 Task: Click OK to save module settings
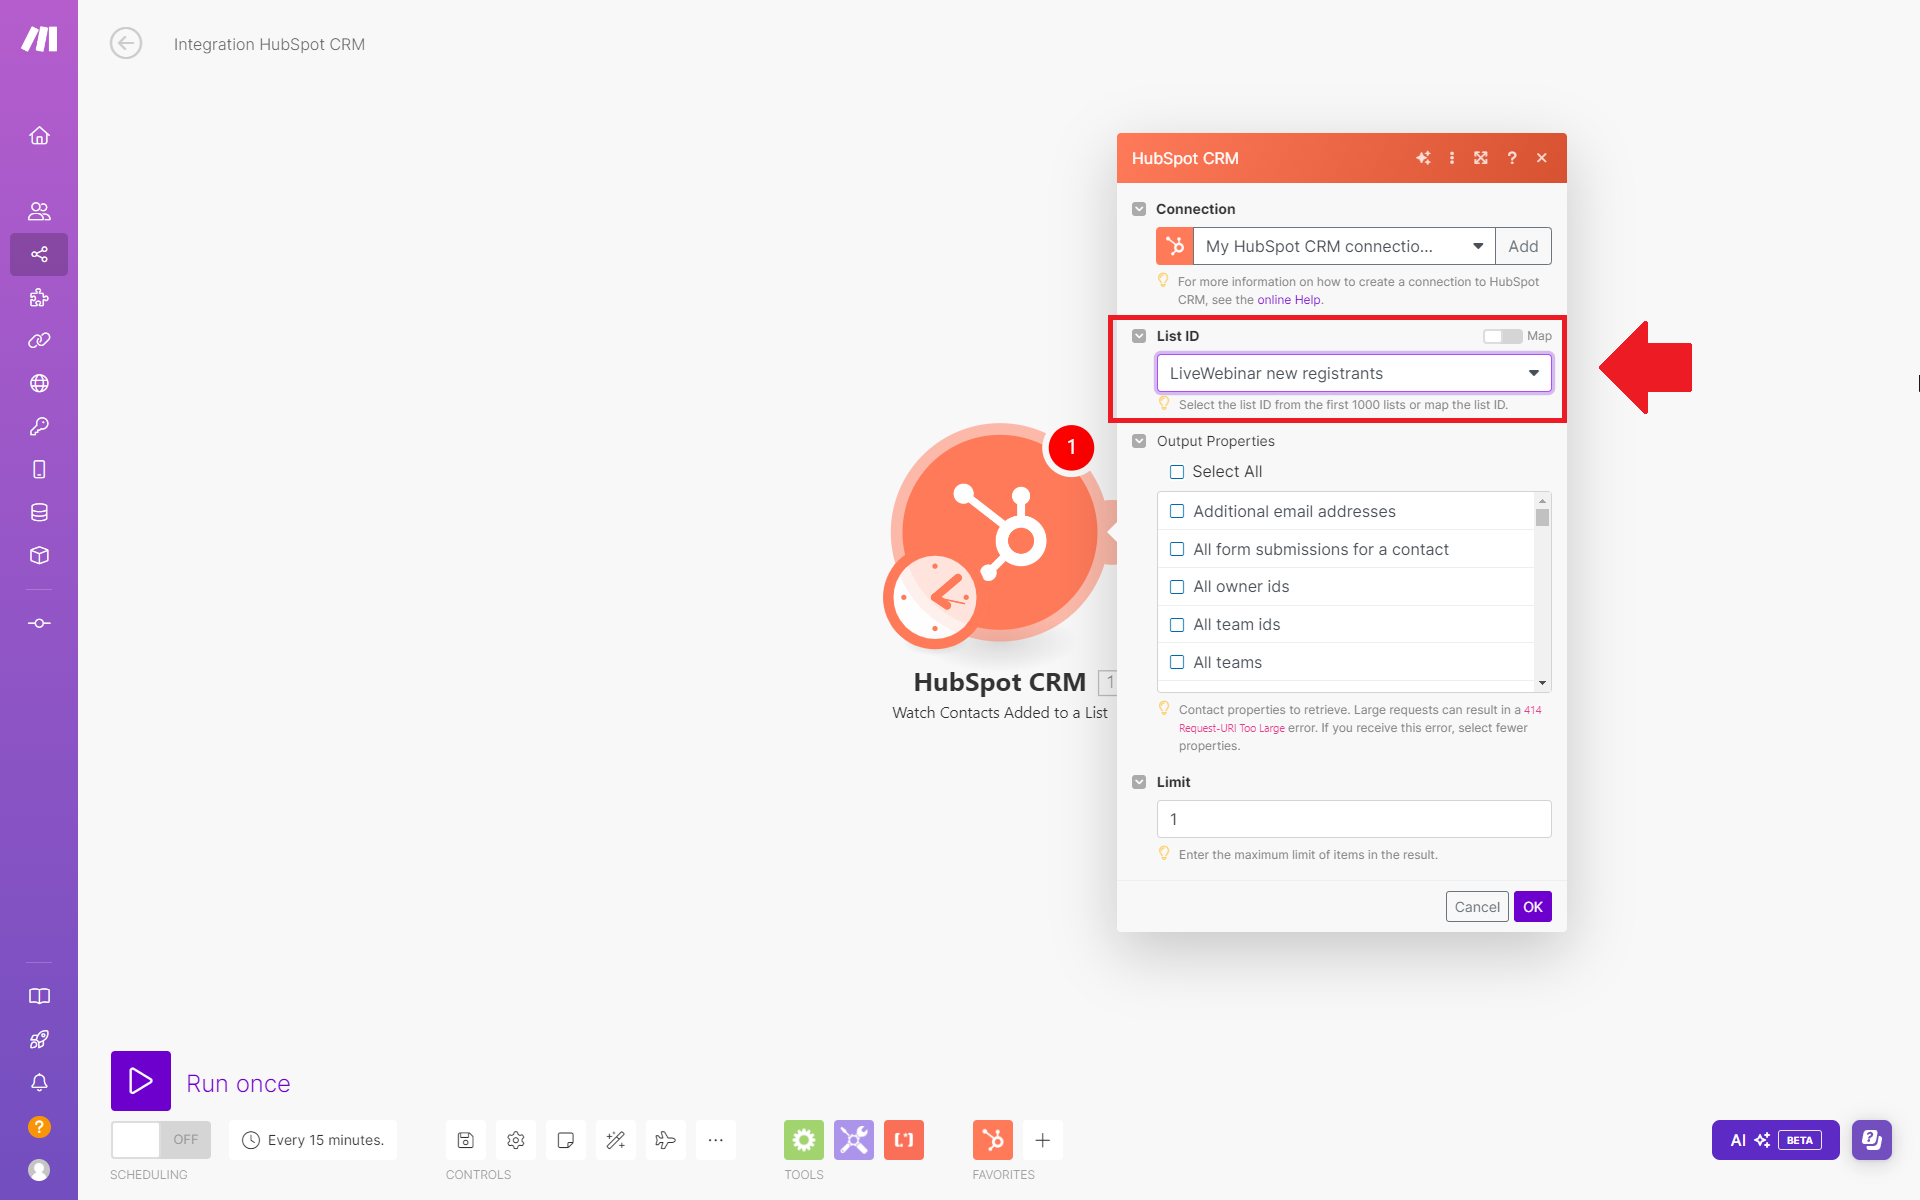point(1532,906)
